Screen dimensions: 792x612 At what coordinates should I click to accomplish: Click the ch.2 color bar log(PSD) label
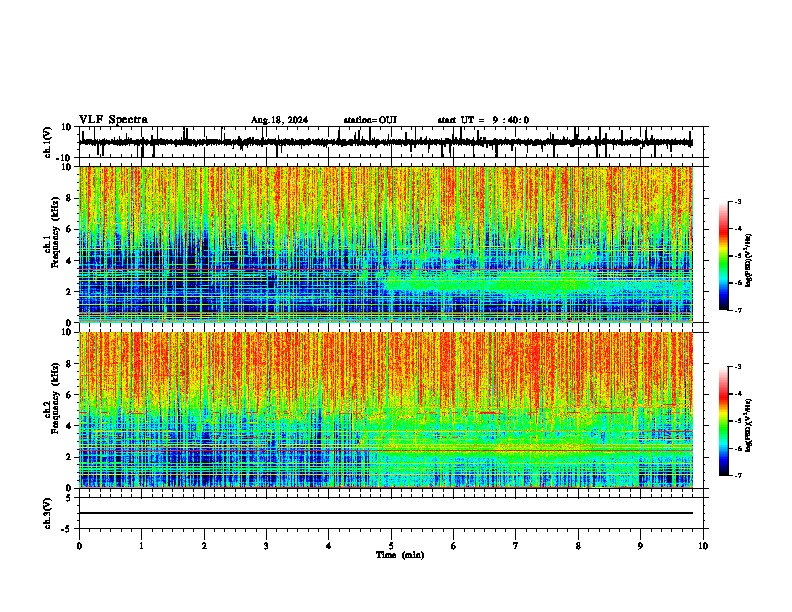click(x=748, y=425)
